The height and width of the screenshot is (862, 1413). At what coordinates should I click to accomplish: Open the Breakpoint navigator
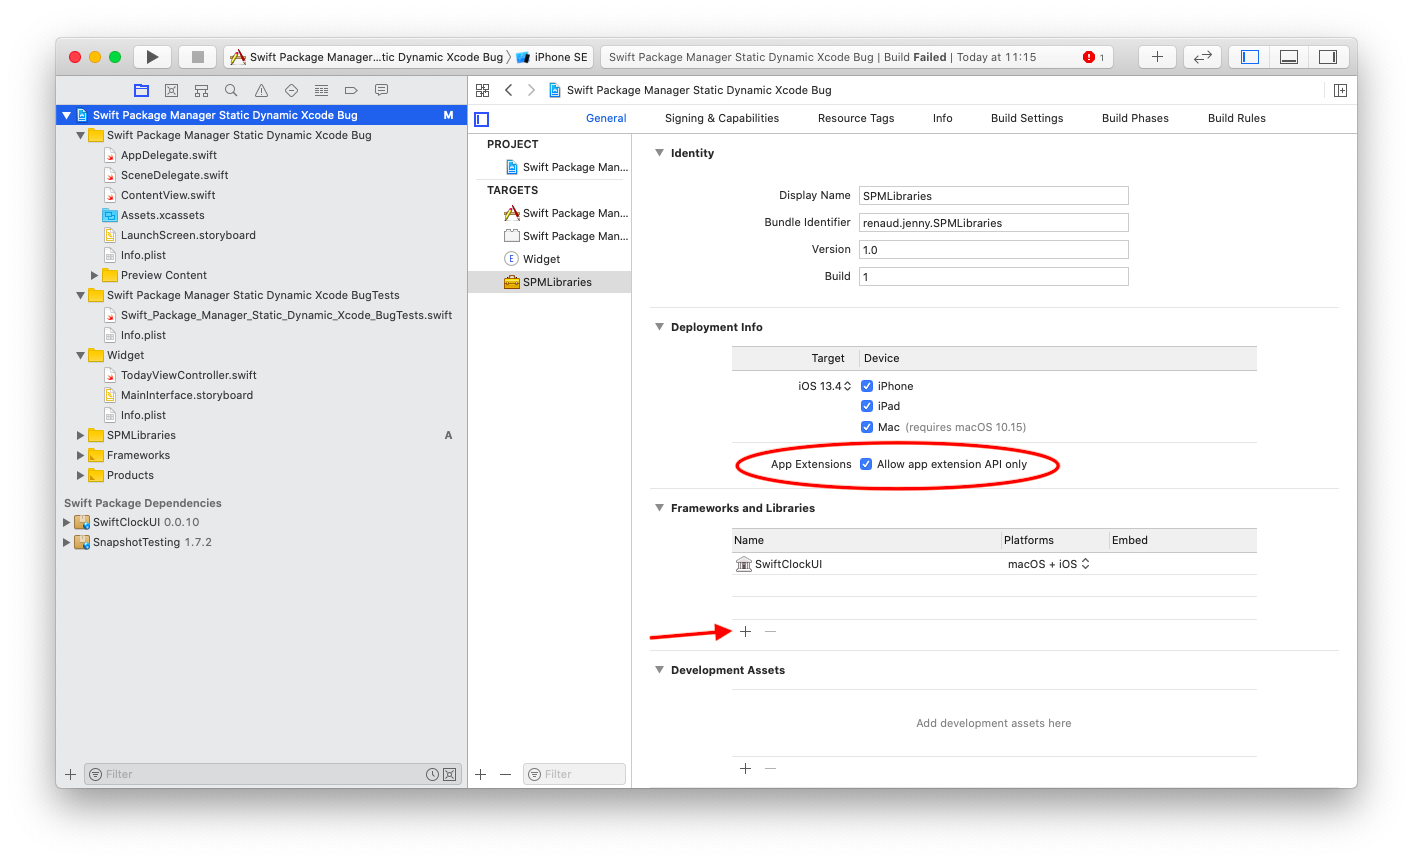coord(351,90)
